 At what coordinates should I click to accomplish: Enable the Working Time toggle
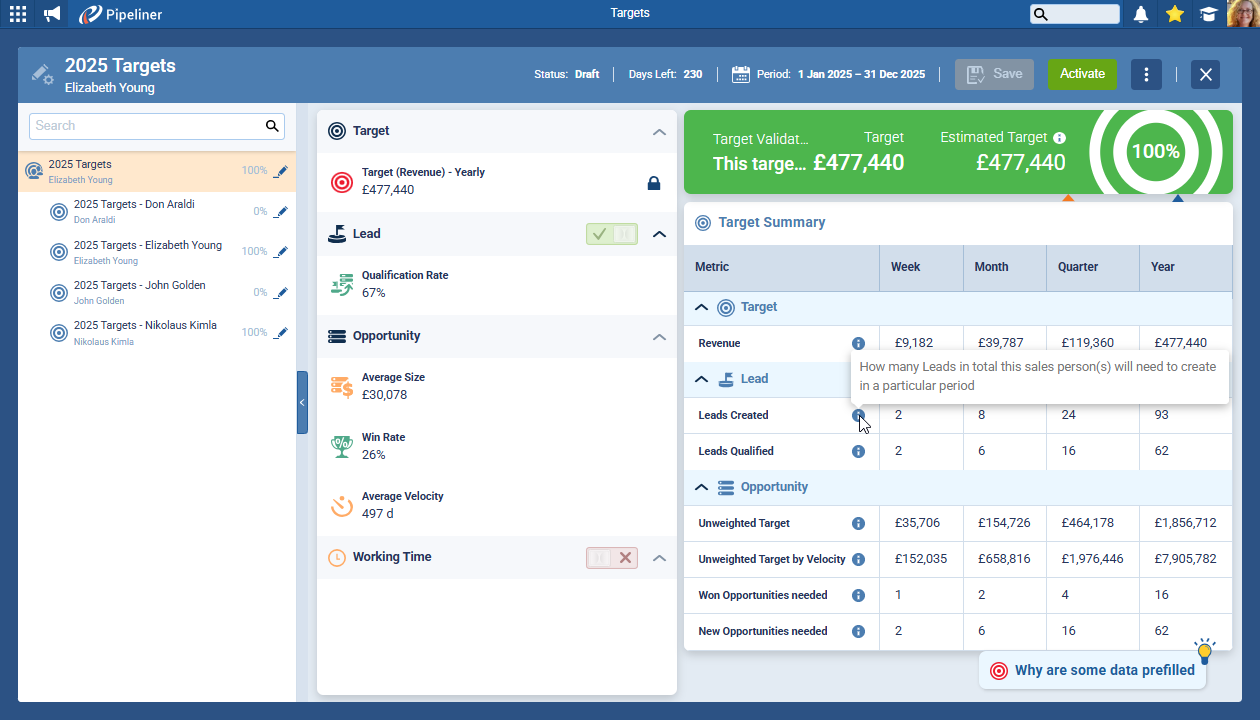[612, 558]
